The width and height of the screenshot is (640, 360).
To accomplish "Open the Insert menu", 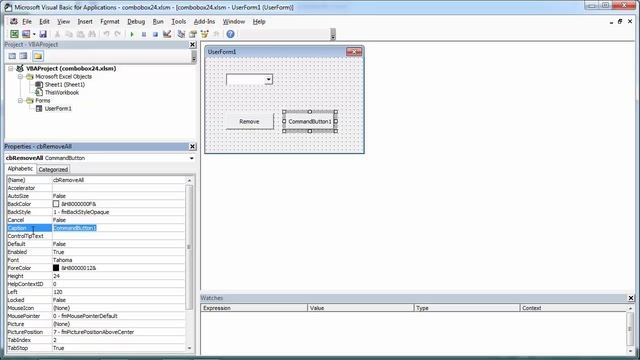I will [85, 22].
